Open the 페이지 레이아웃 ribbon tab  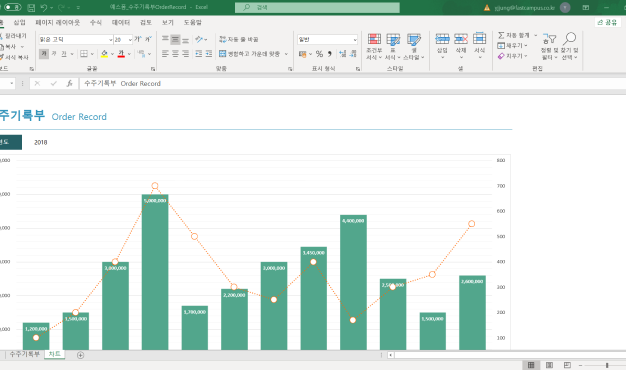click(x=57, y=22)
